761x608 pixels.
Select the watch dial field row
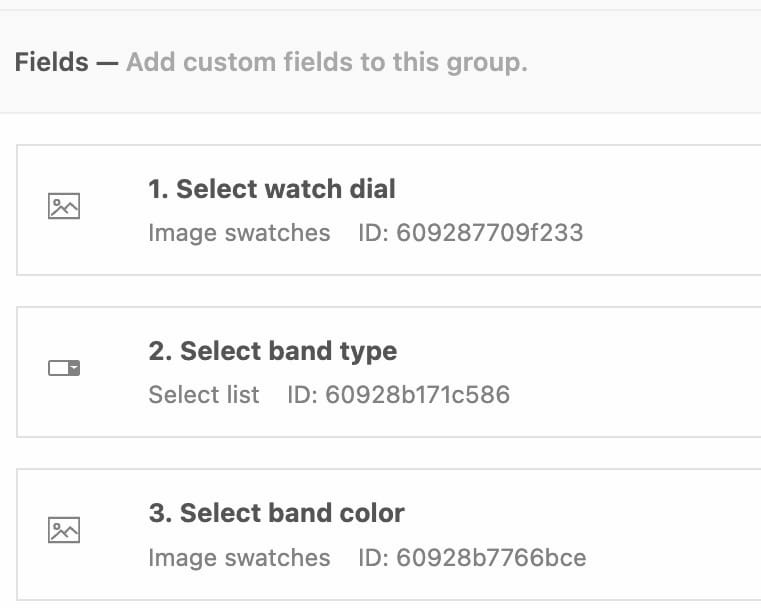[x=388, y=210]
